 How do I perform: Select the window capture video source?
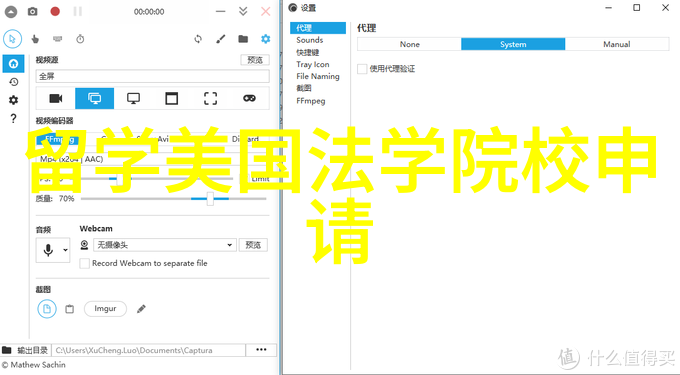click(x=172, y=98)
